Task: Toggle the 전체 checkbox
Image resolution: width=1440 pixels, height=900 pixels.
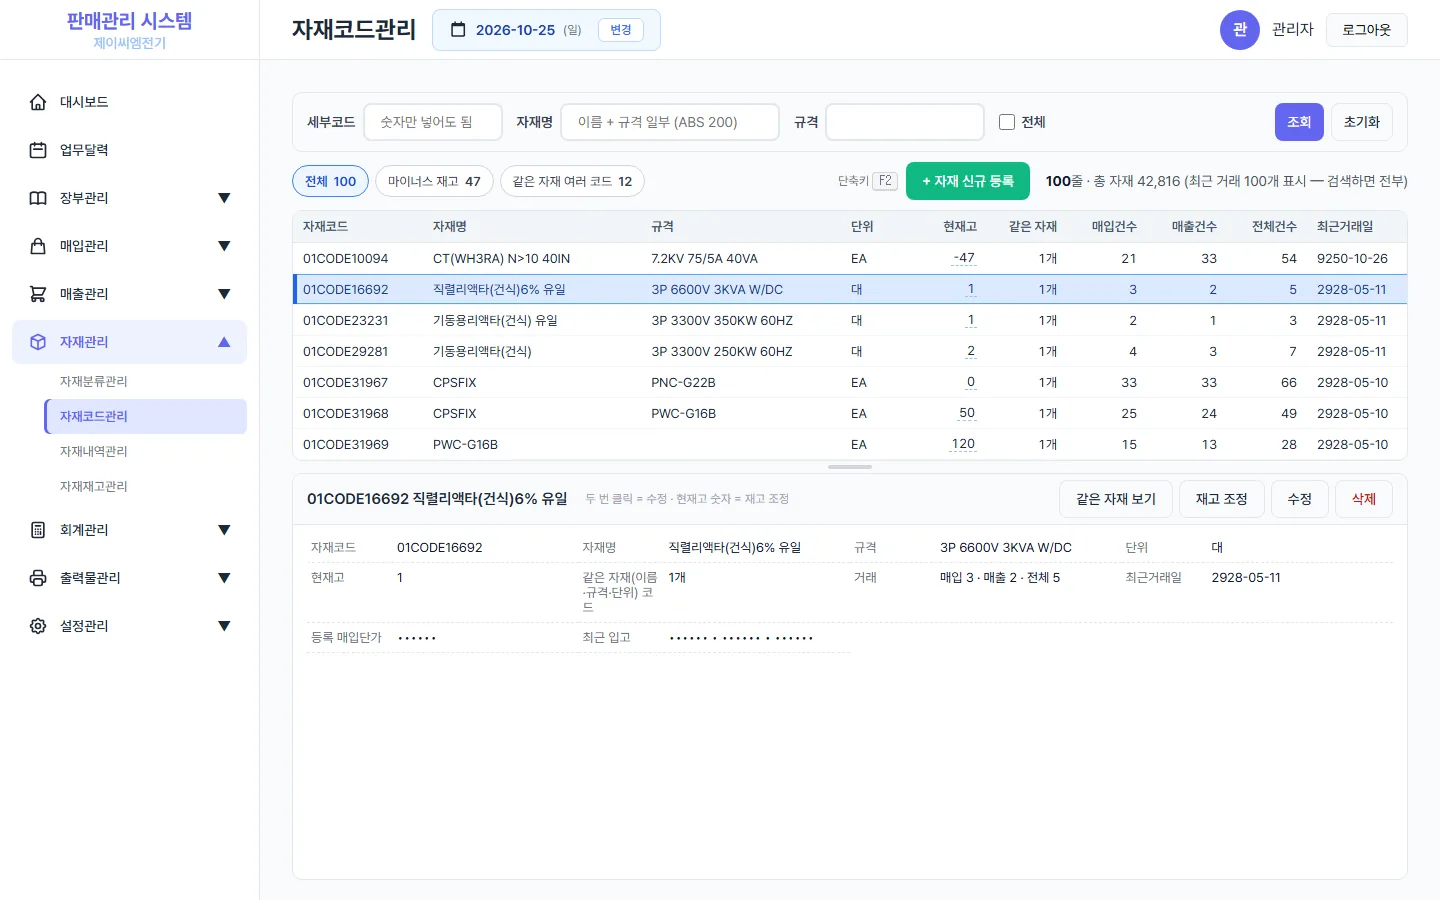Action: [x=1007, y=122]
